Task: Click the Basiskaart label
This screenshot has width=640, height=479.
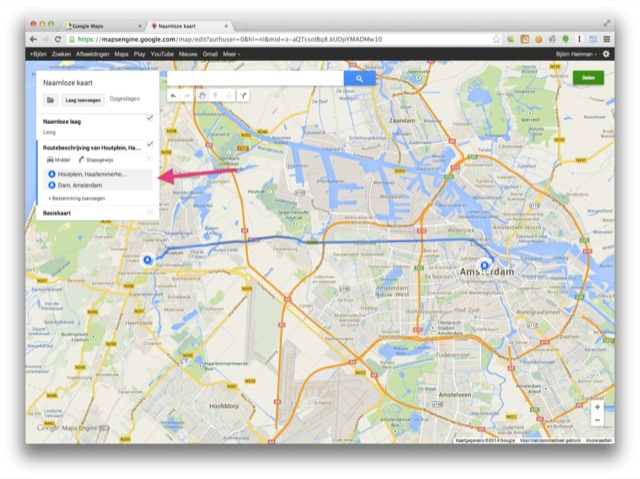Action: [x=57, y=213]
